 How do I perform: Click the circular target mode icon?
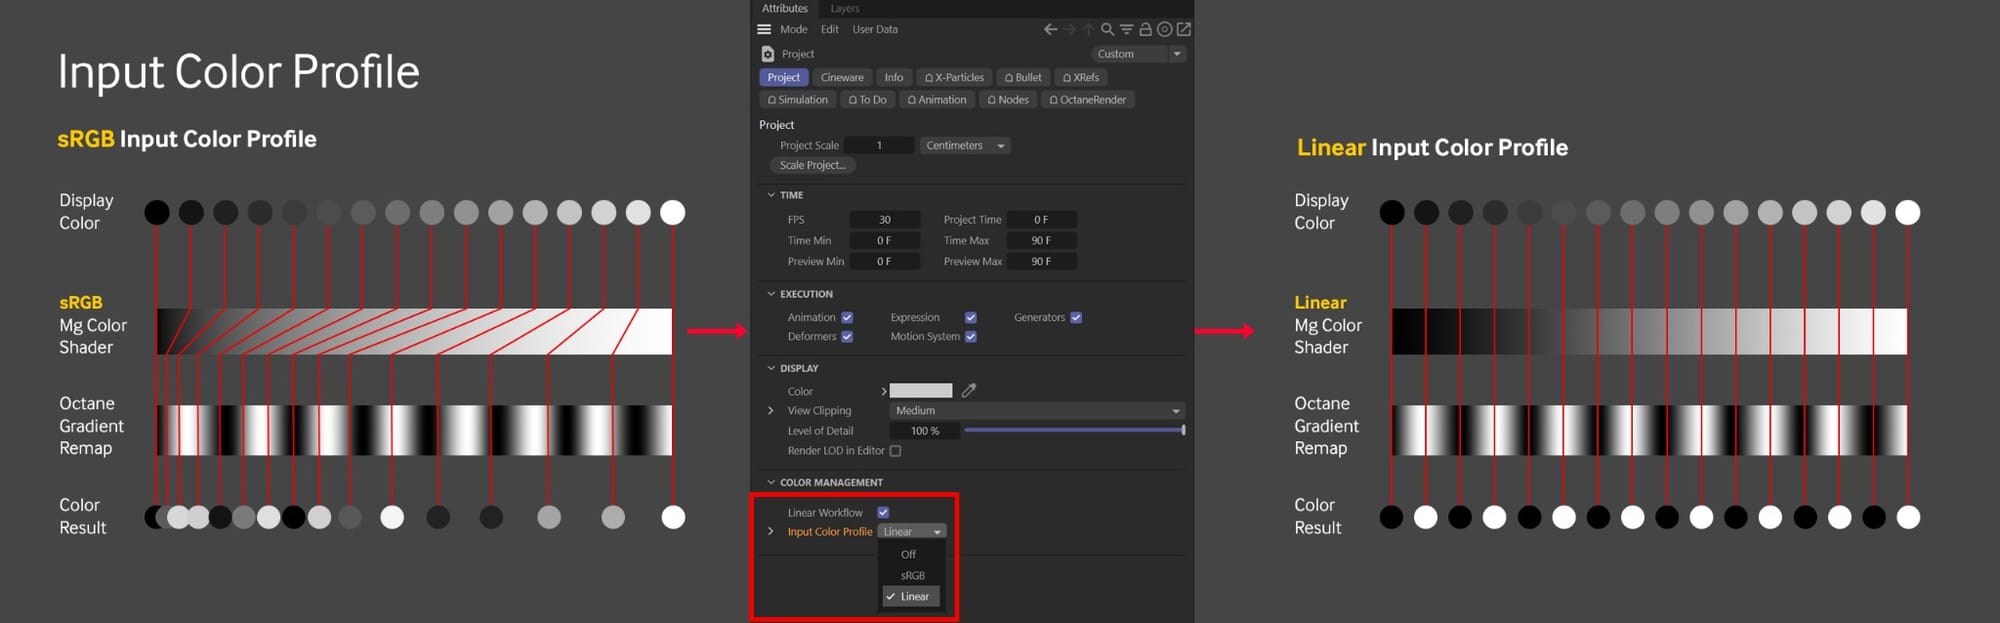point(1164,29)
